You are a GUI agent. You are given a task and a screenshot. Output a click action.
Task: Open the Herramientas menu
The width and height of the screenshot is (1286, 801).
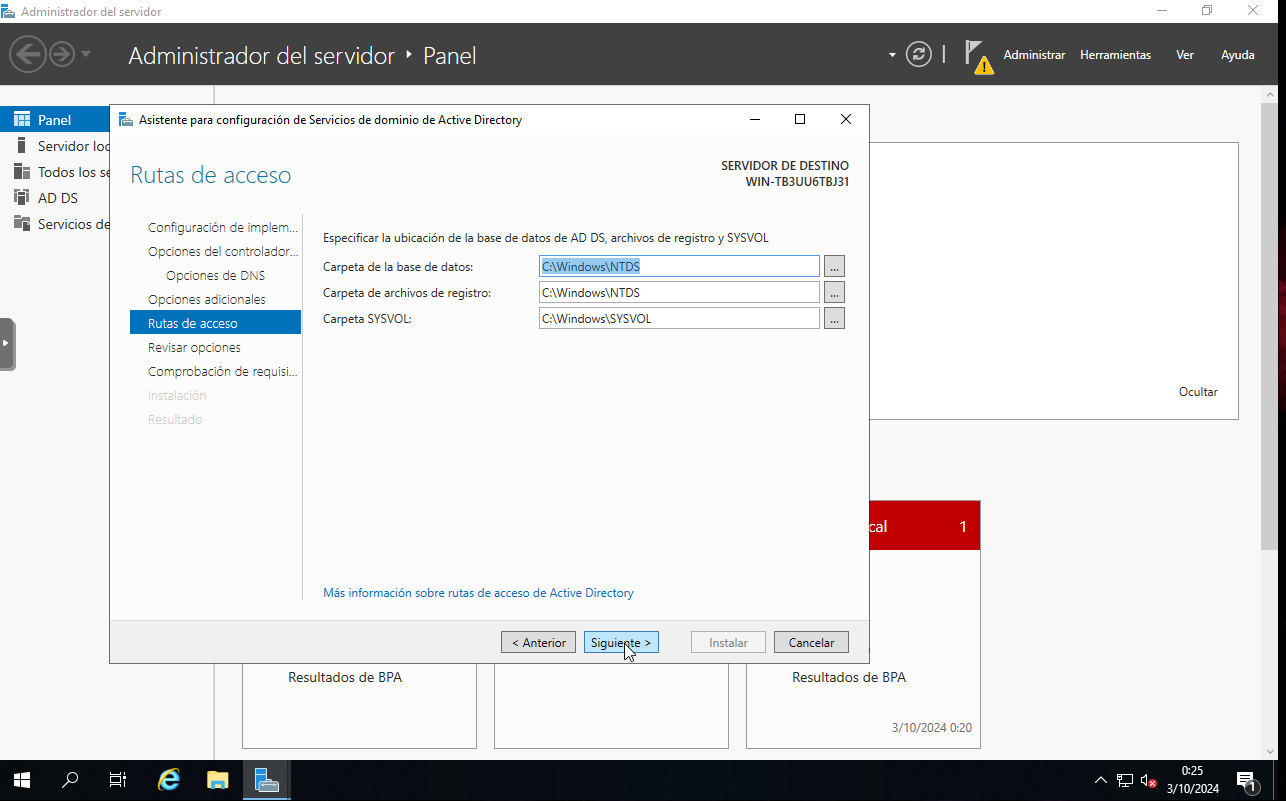(x=1115, y=55)
